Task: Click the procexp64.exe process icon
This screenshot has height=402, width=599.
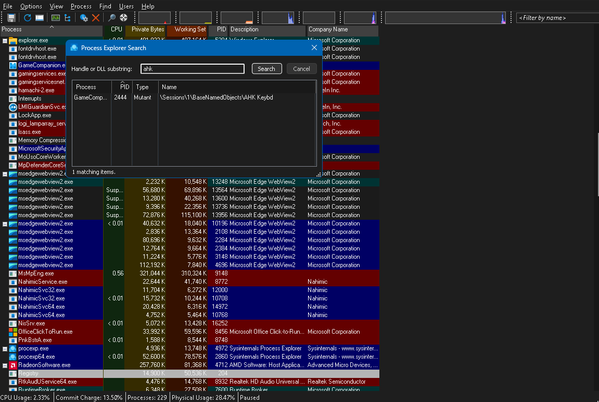Action: point(13,357)
